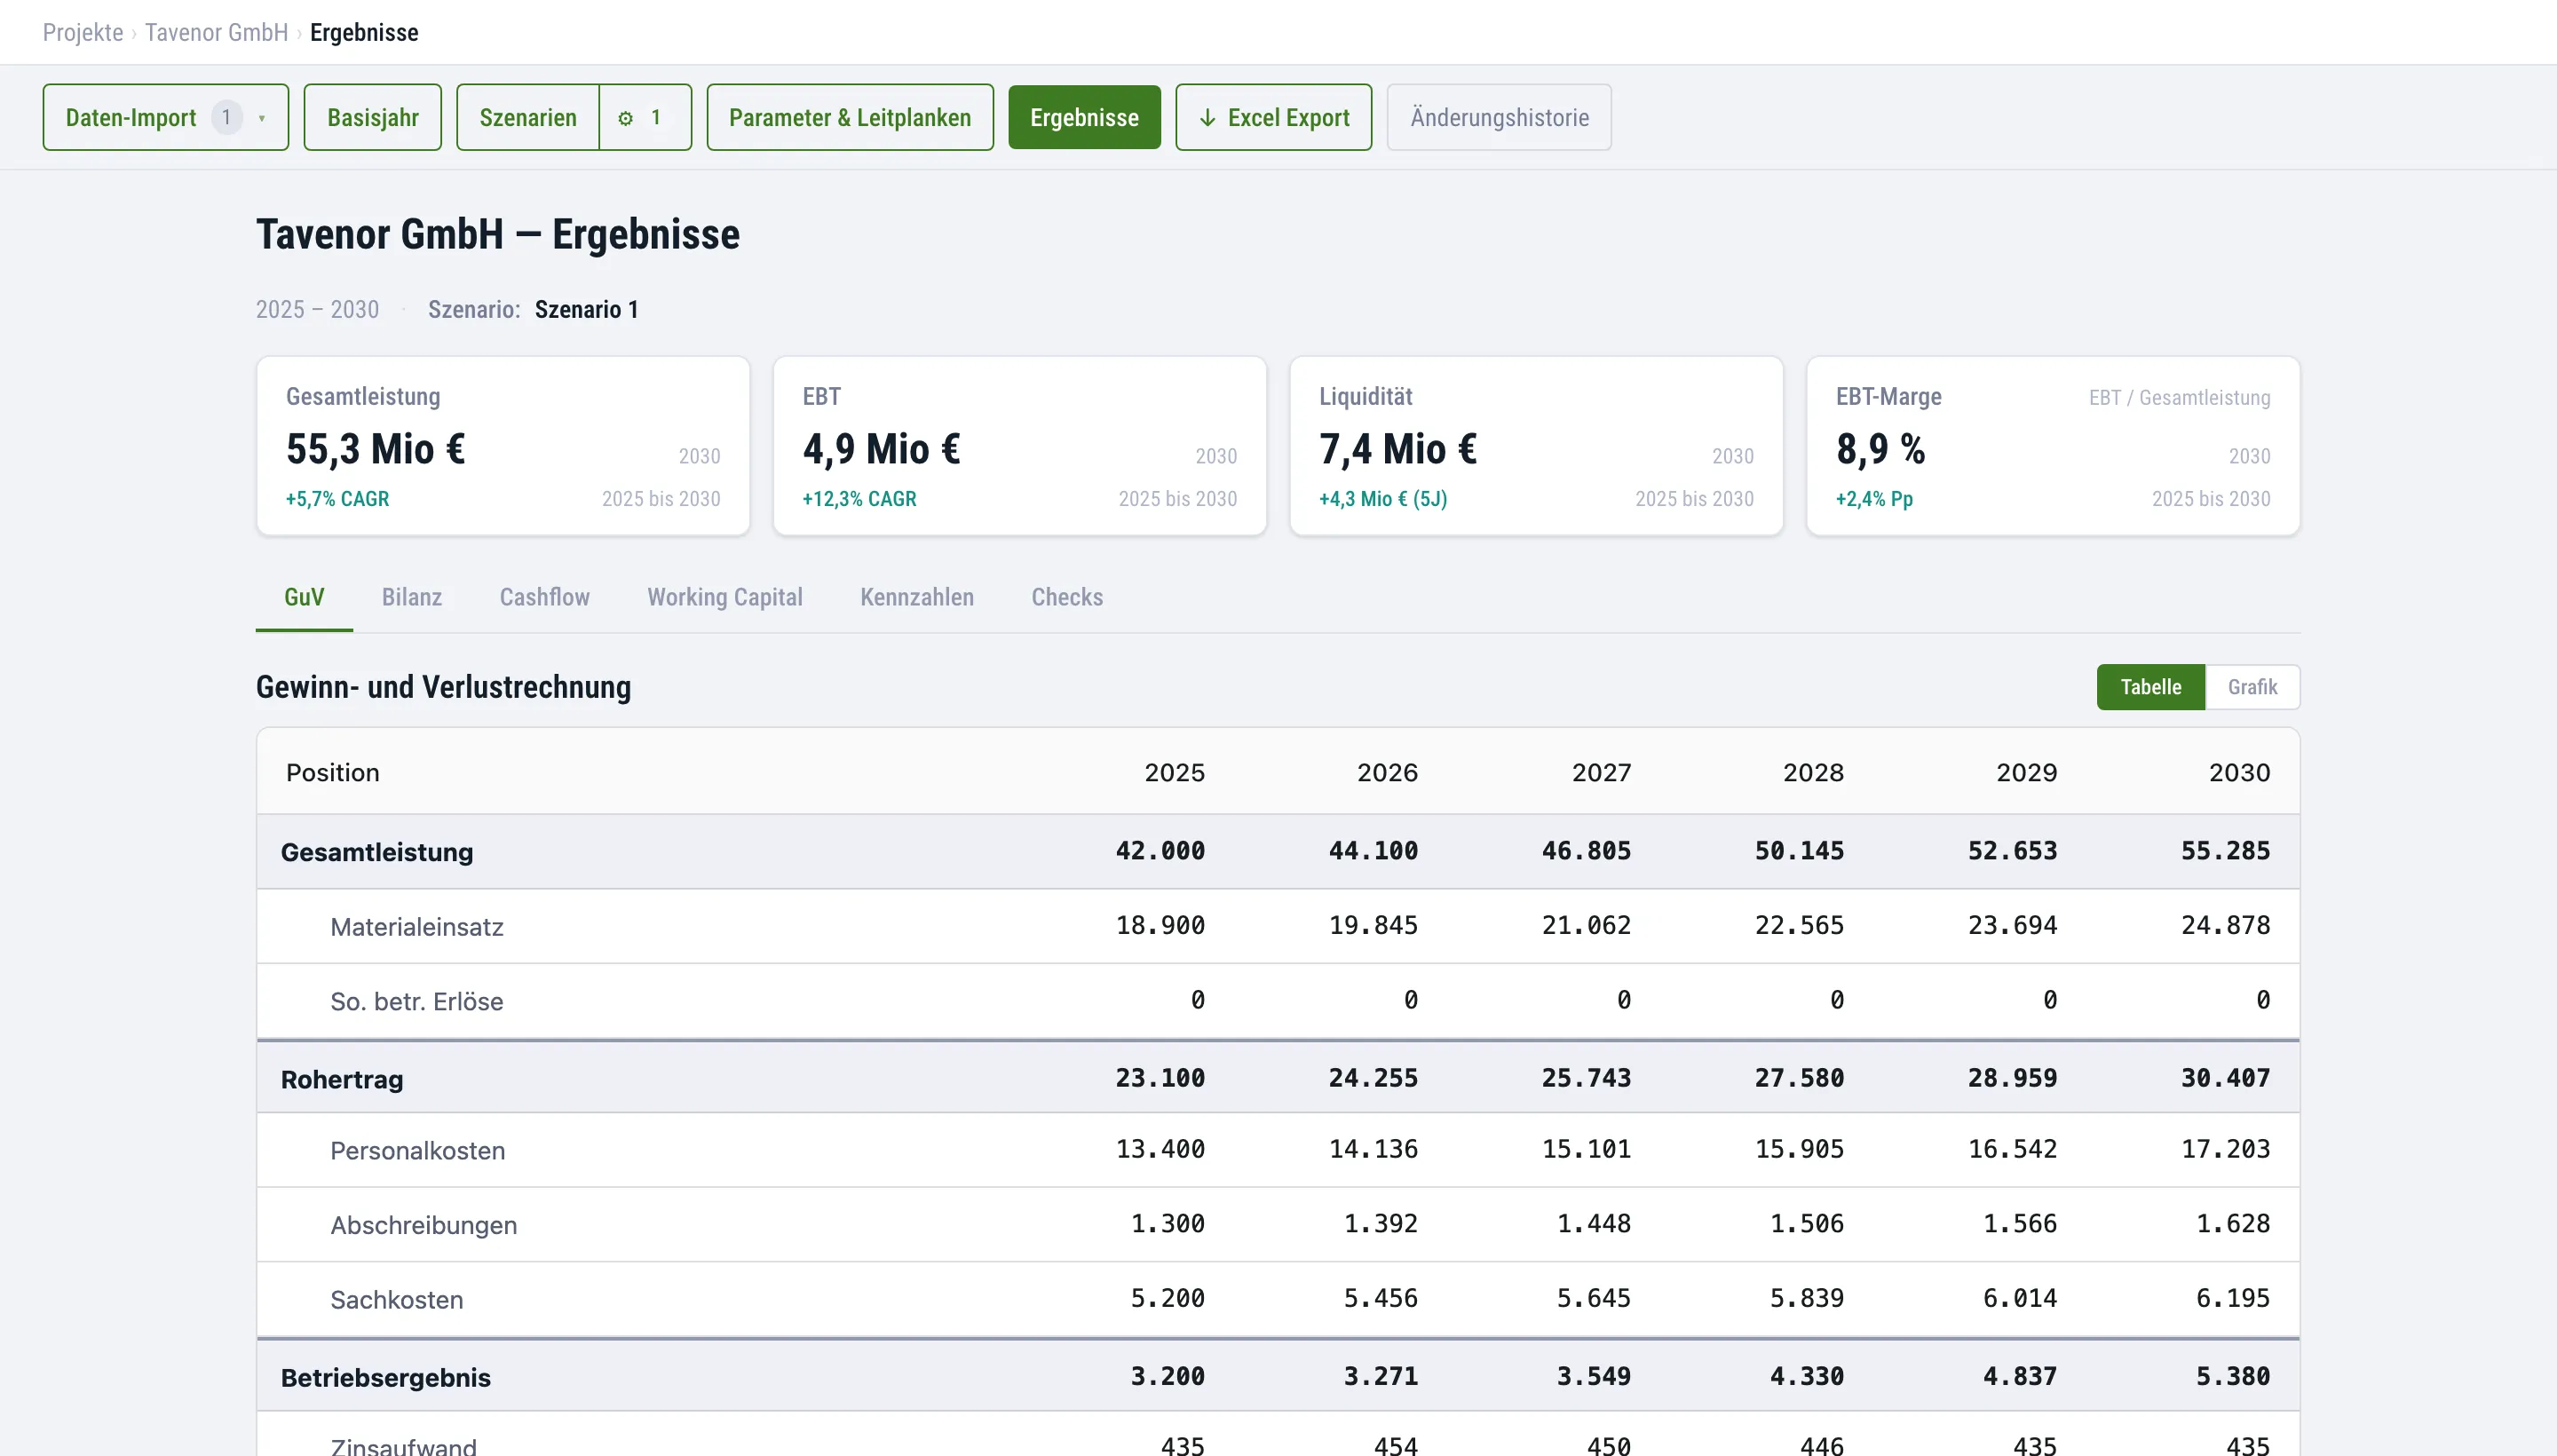Open Parameter & Leitplanken
Viewport: 2557px width, 1456px height.
[850, 118]
